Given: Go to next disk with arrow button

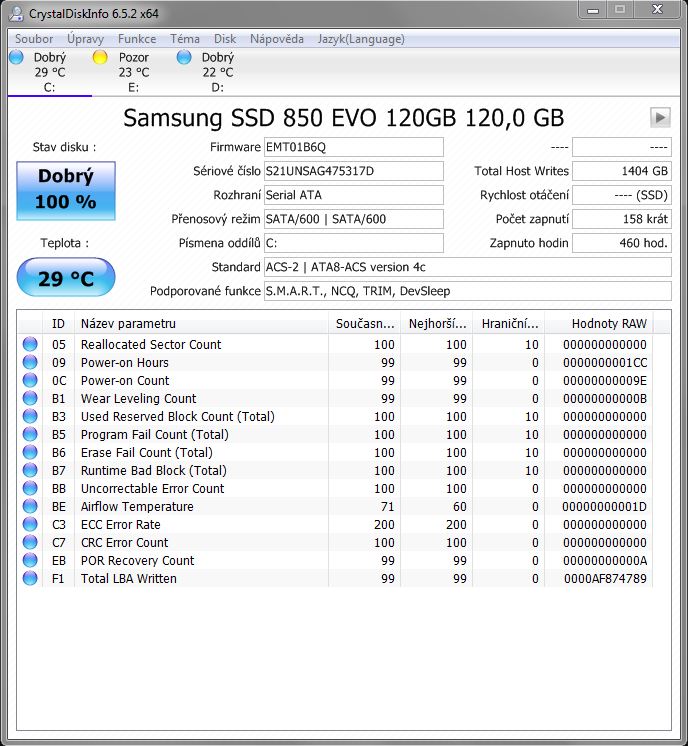Looking at the screenshot, I should (x=660, y=118).
